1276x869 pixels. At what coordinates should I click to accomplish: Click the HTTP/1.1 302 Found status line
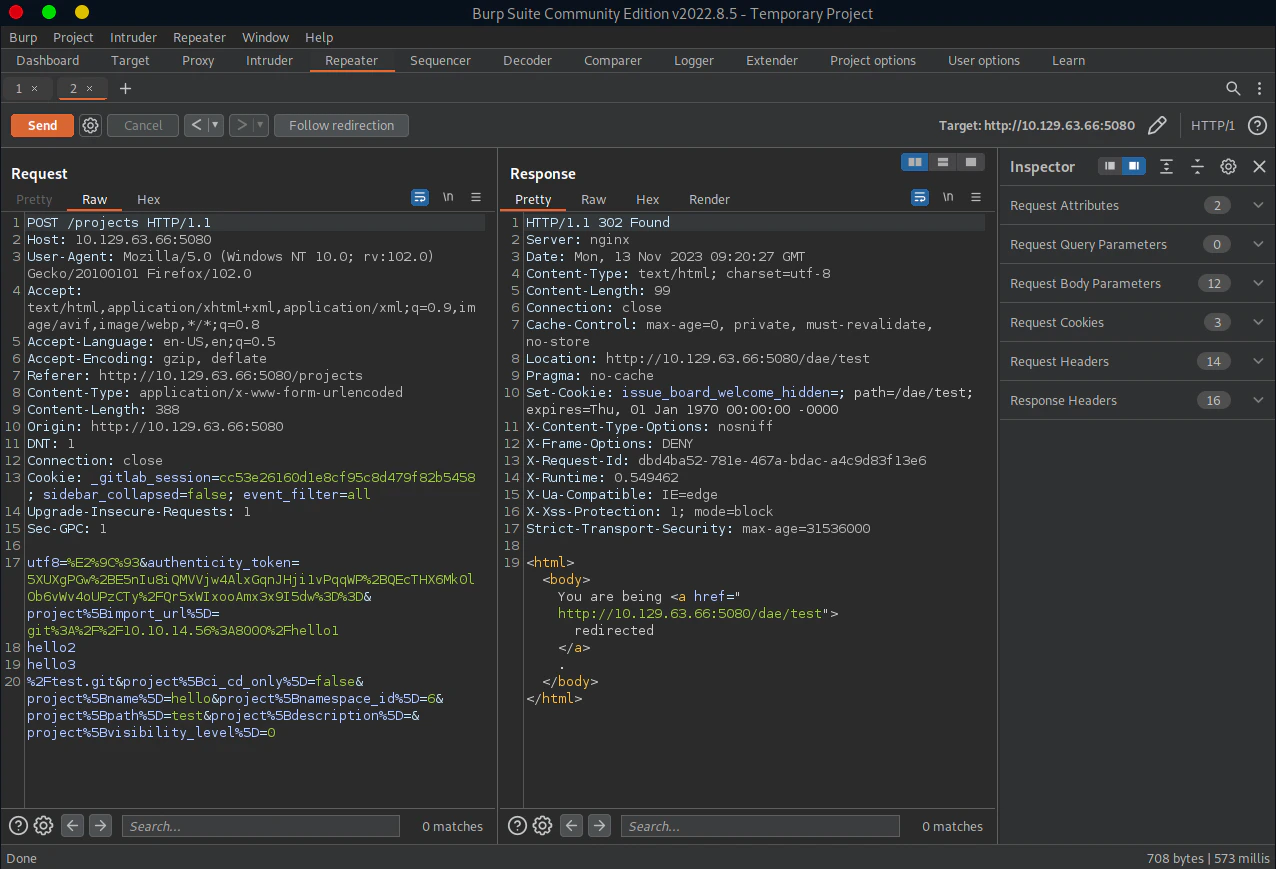coord(598,222)
